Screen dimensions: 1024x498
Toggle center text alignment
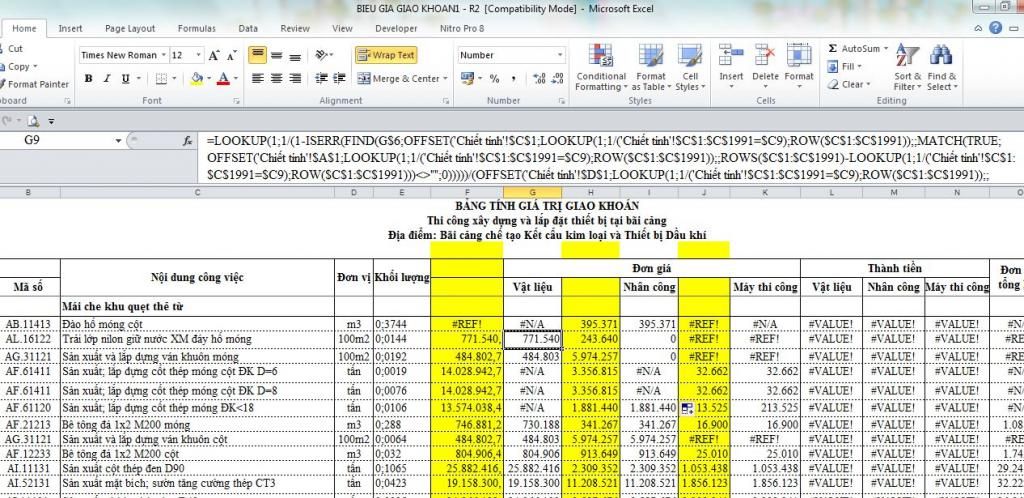[276, 78]
